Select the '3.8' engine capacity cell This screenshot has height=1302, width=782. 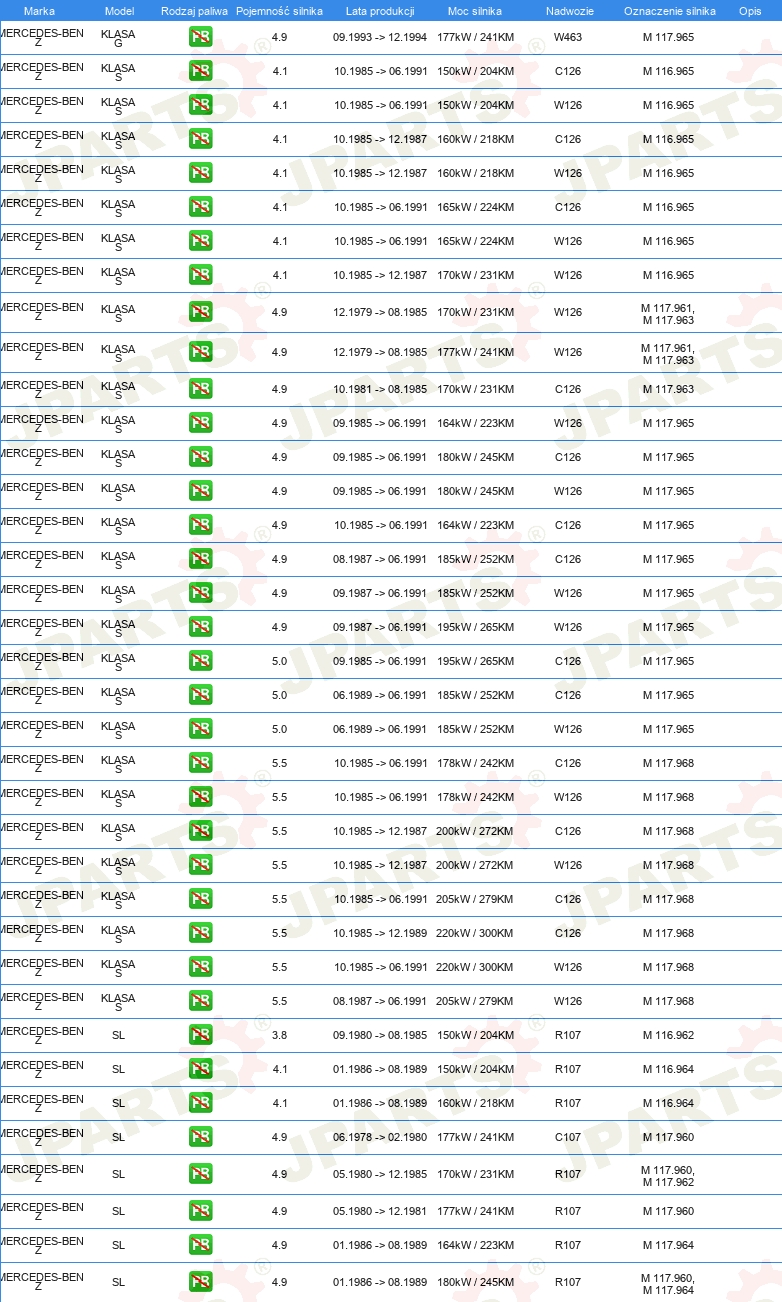click(279, 1036)
